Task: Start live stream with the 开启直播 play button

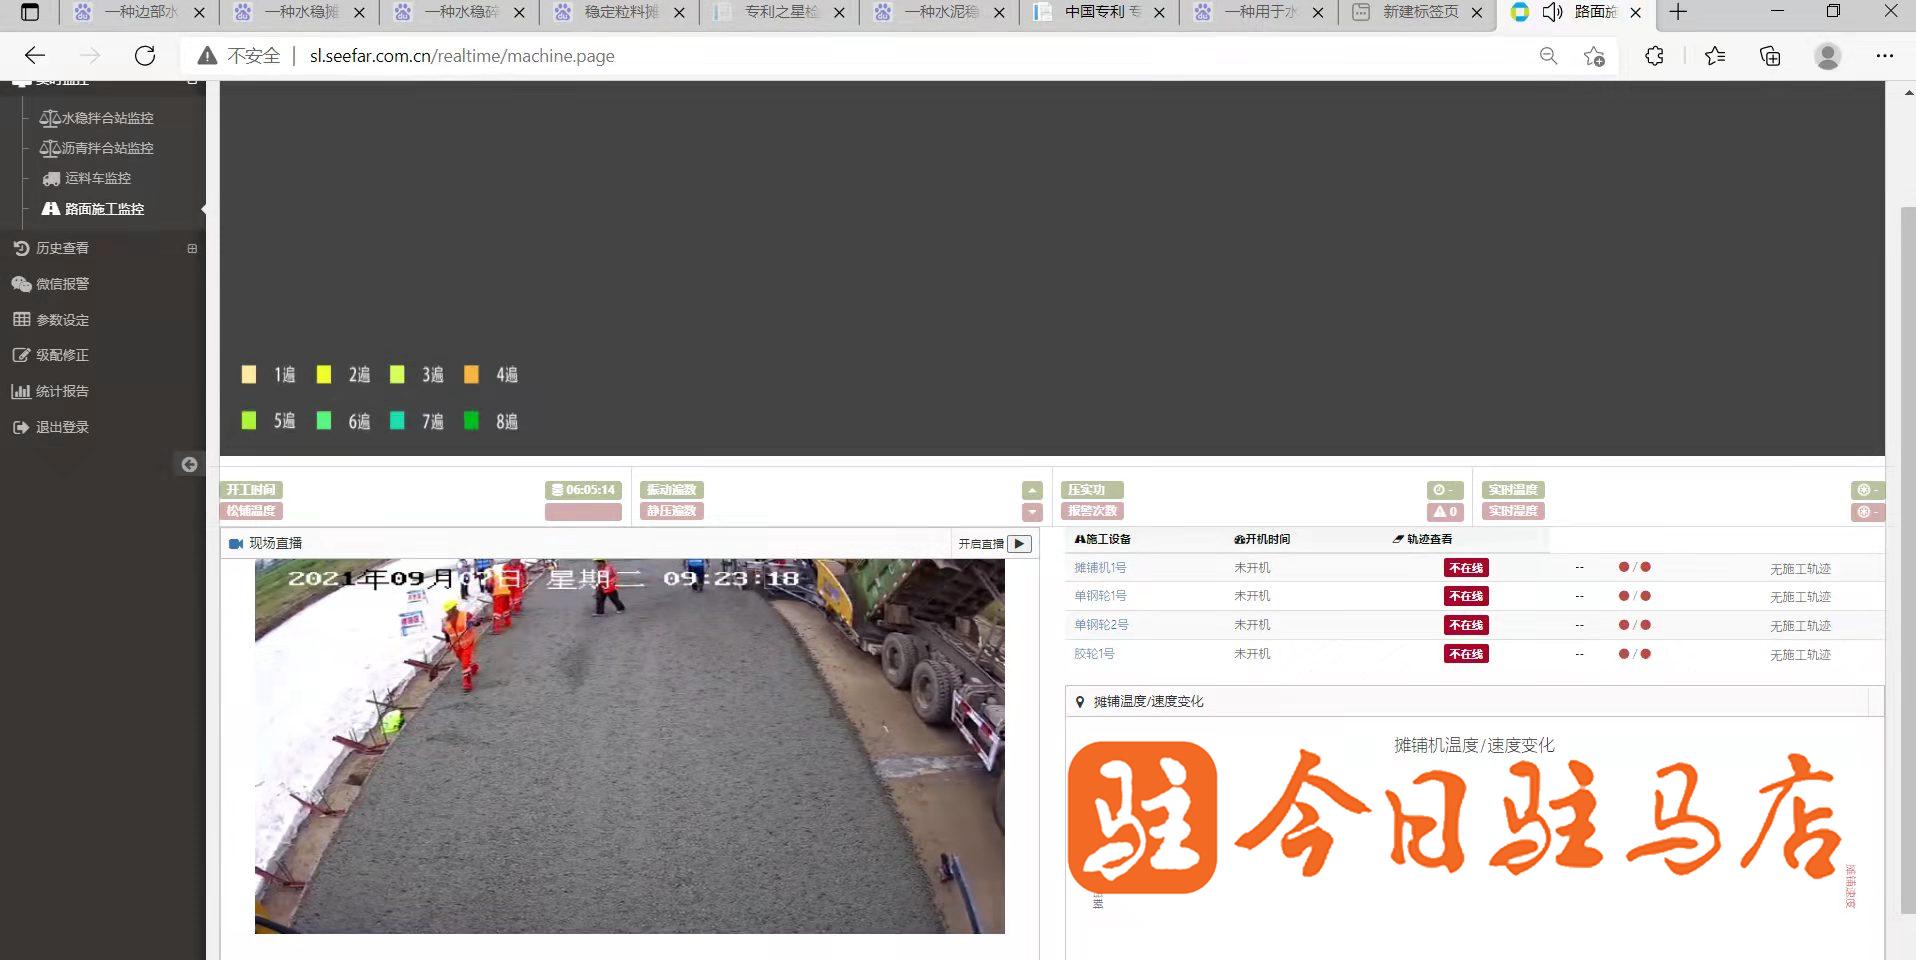Action: [x=1019, y=544]
